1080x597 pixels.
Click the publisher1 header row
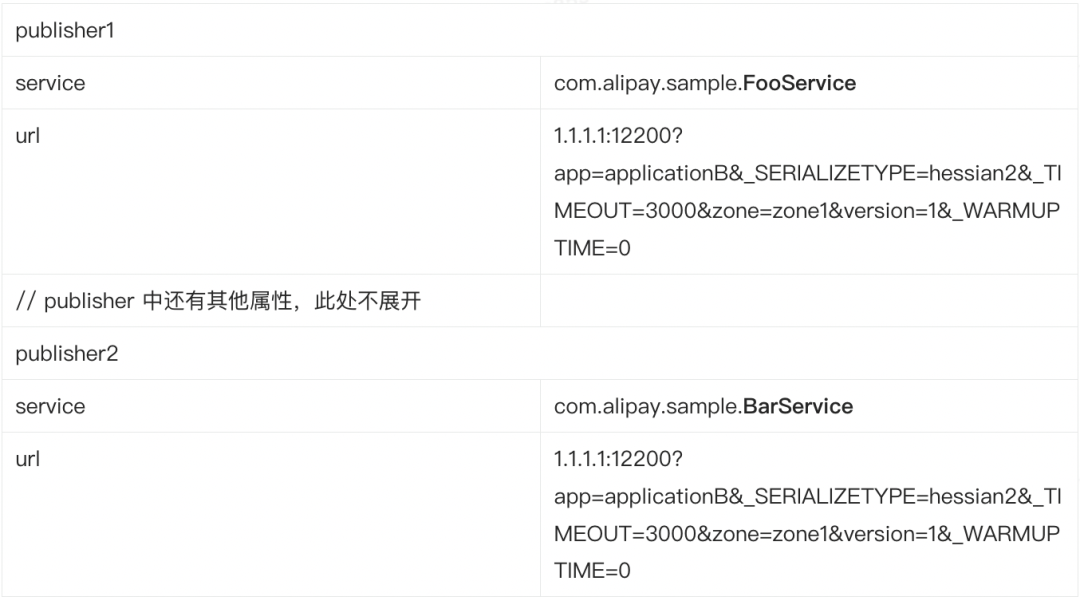(x=540, y=30)
